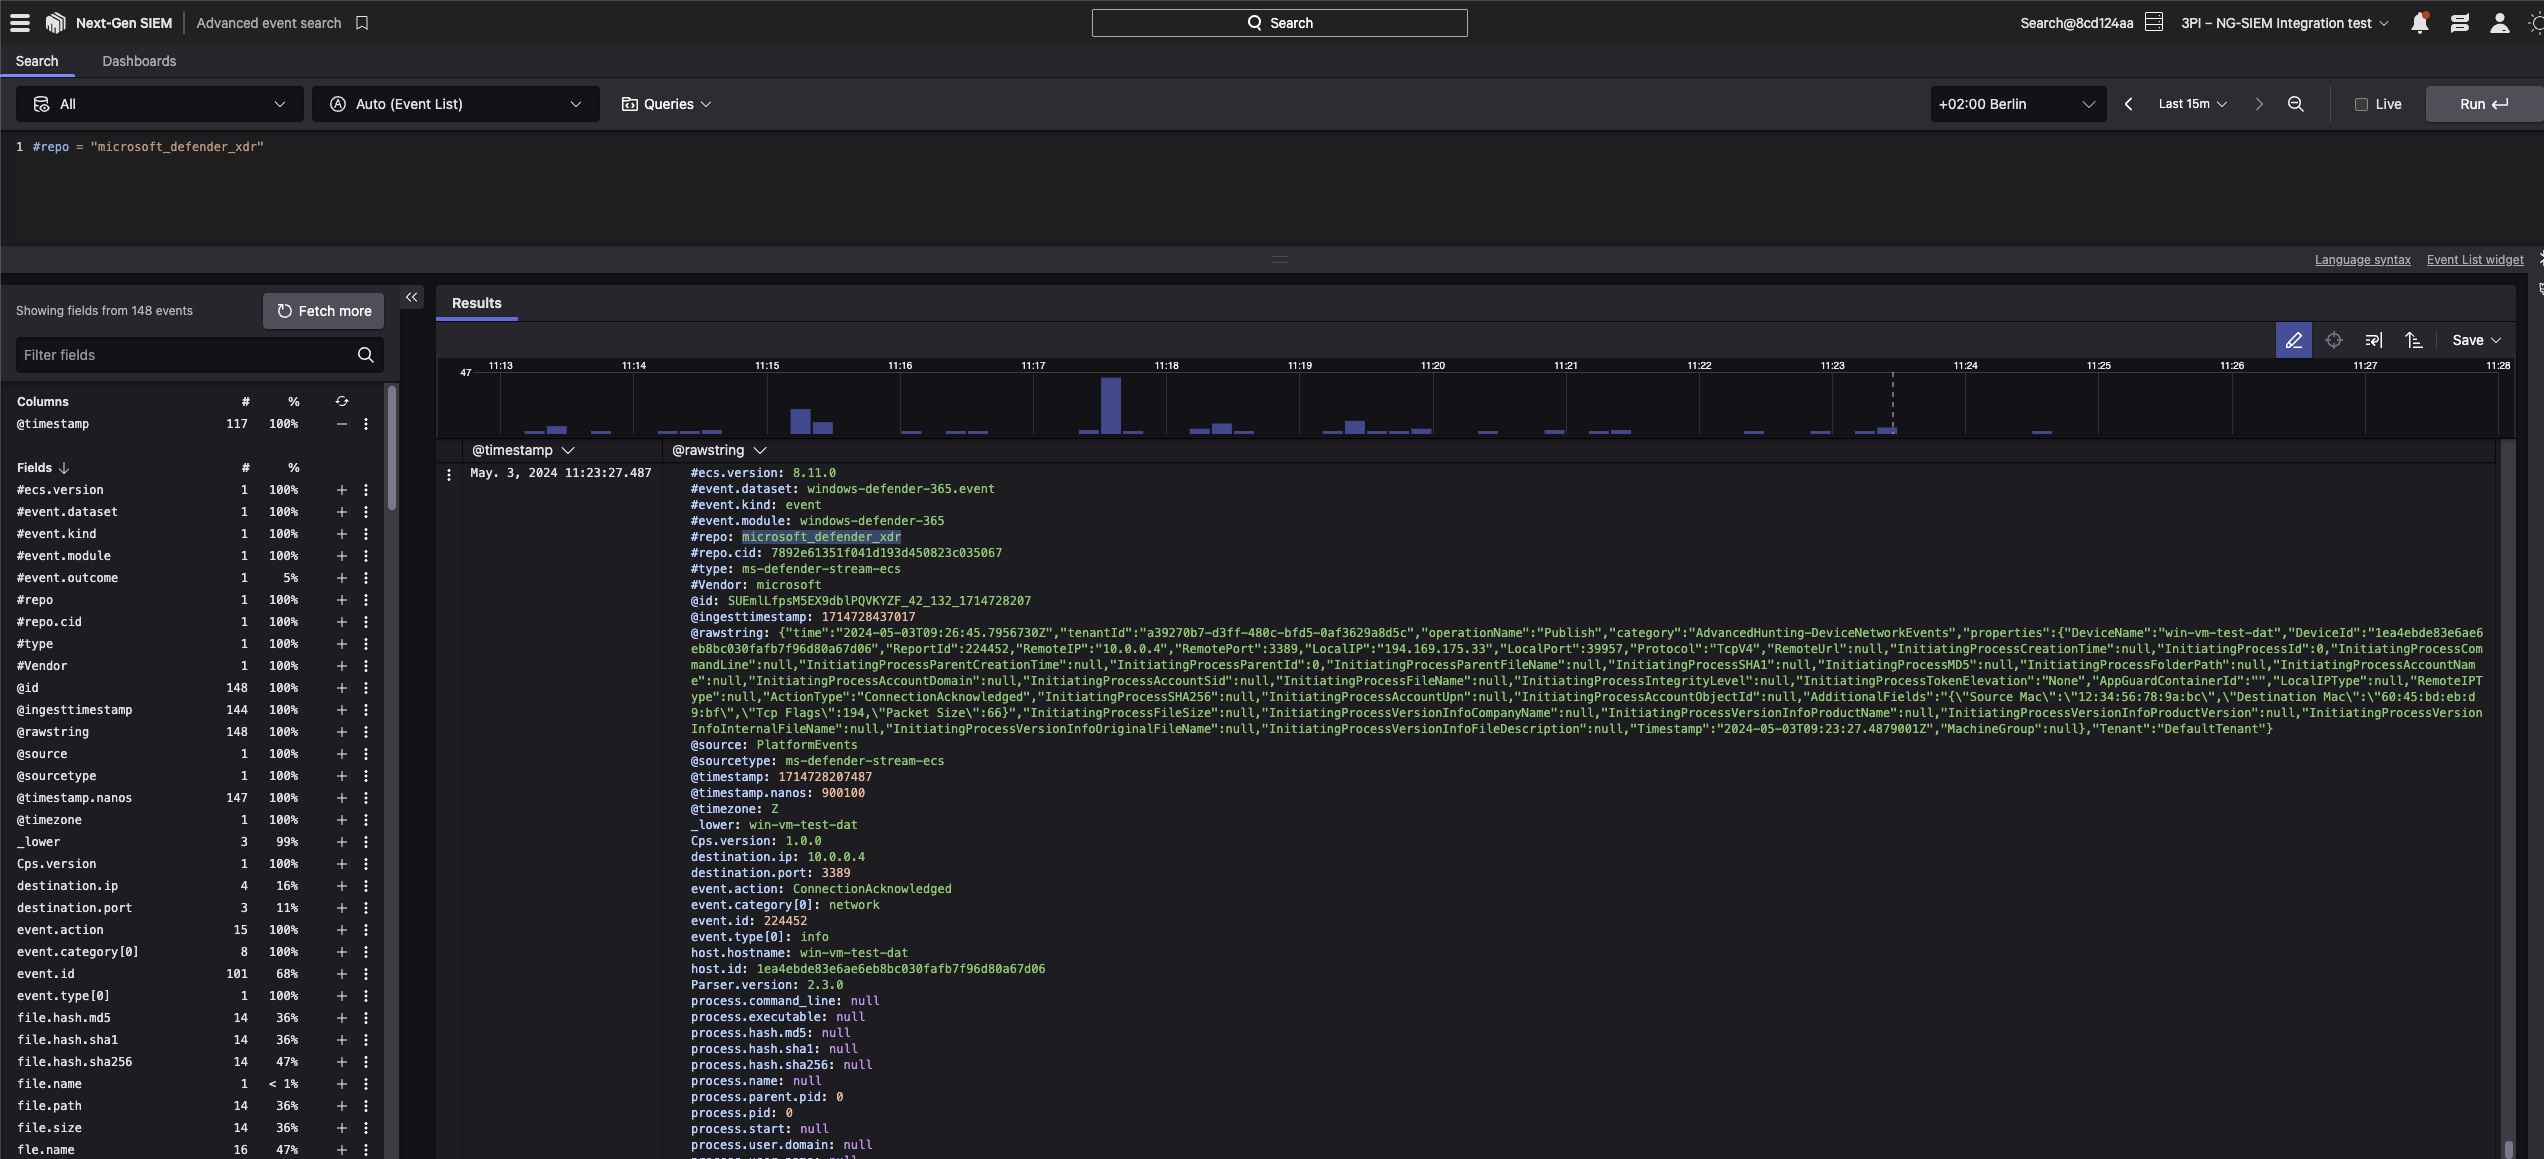
Task: Click the Fetch more button
Action: [x=323, y=311]
